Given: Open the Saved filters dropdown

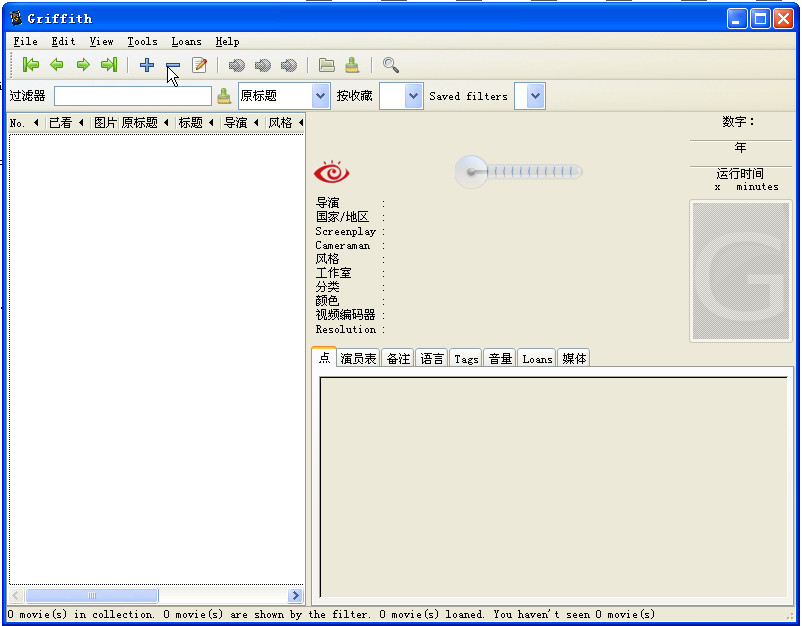Looking at the screenshot, I should (530, 96).
